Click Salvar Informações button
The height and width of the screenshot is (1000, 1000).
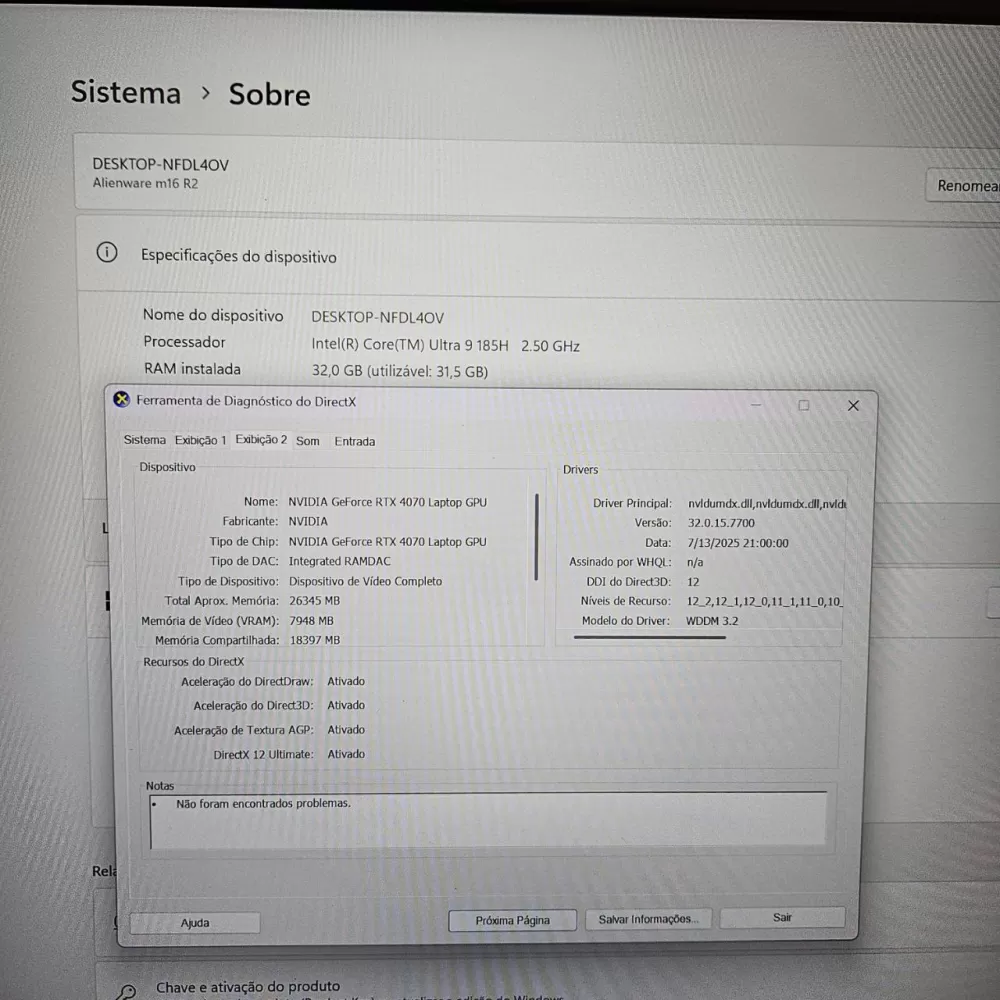point(648,919)
